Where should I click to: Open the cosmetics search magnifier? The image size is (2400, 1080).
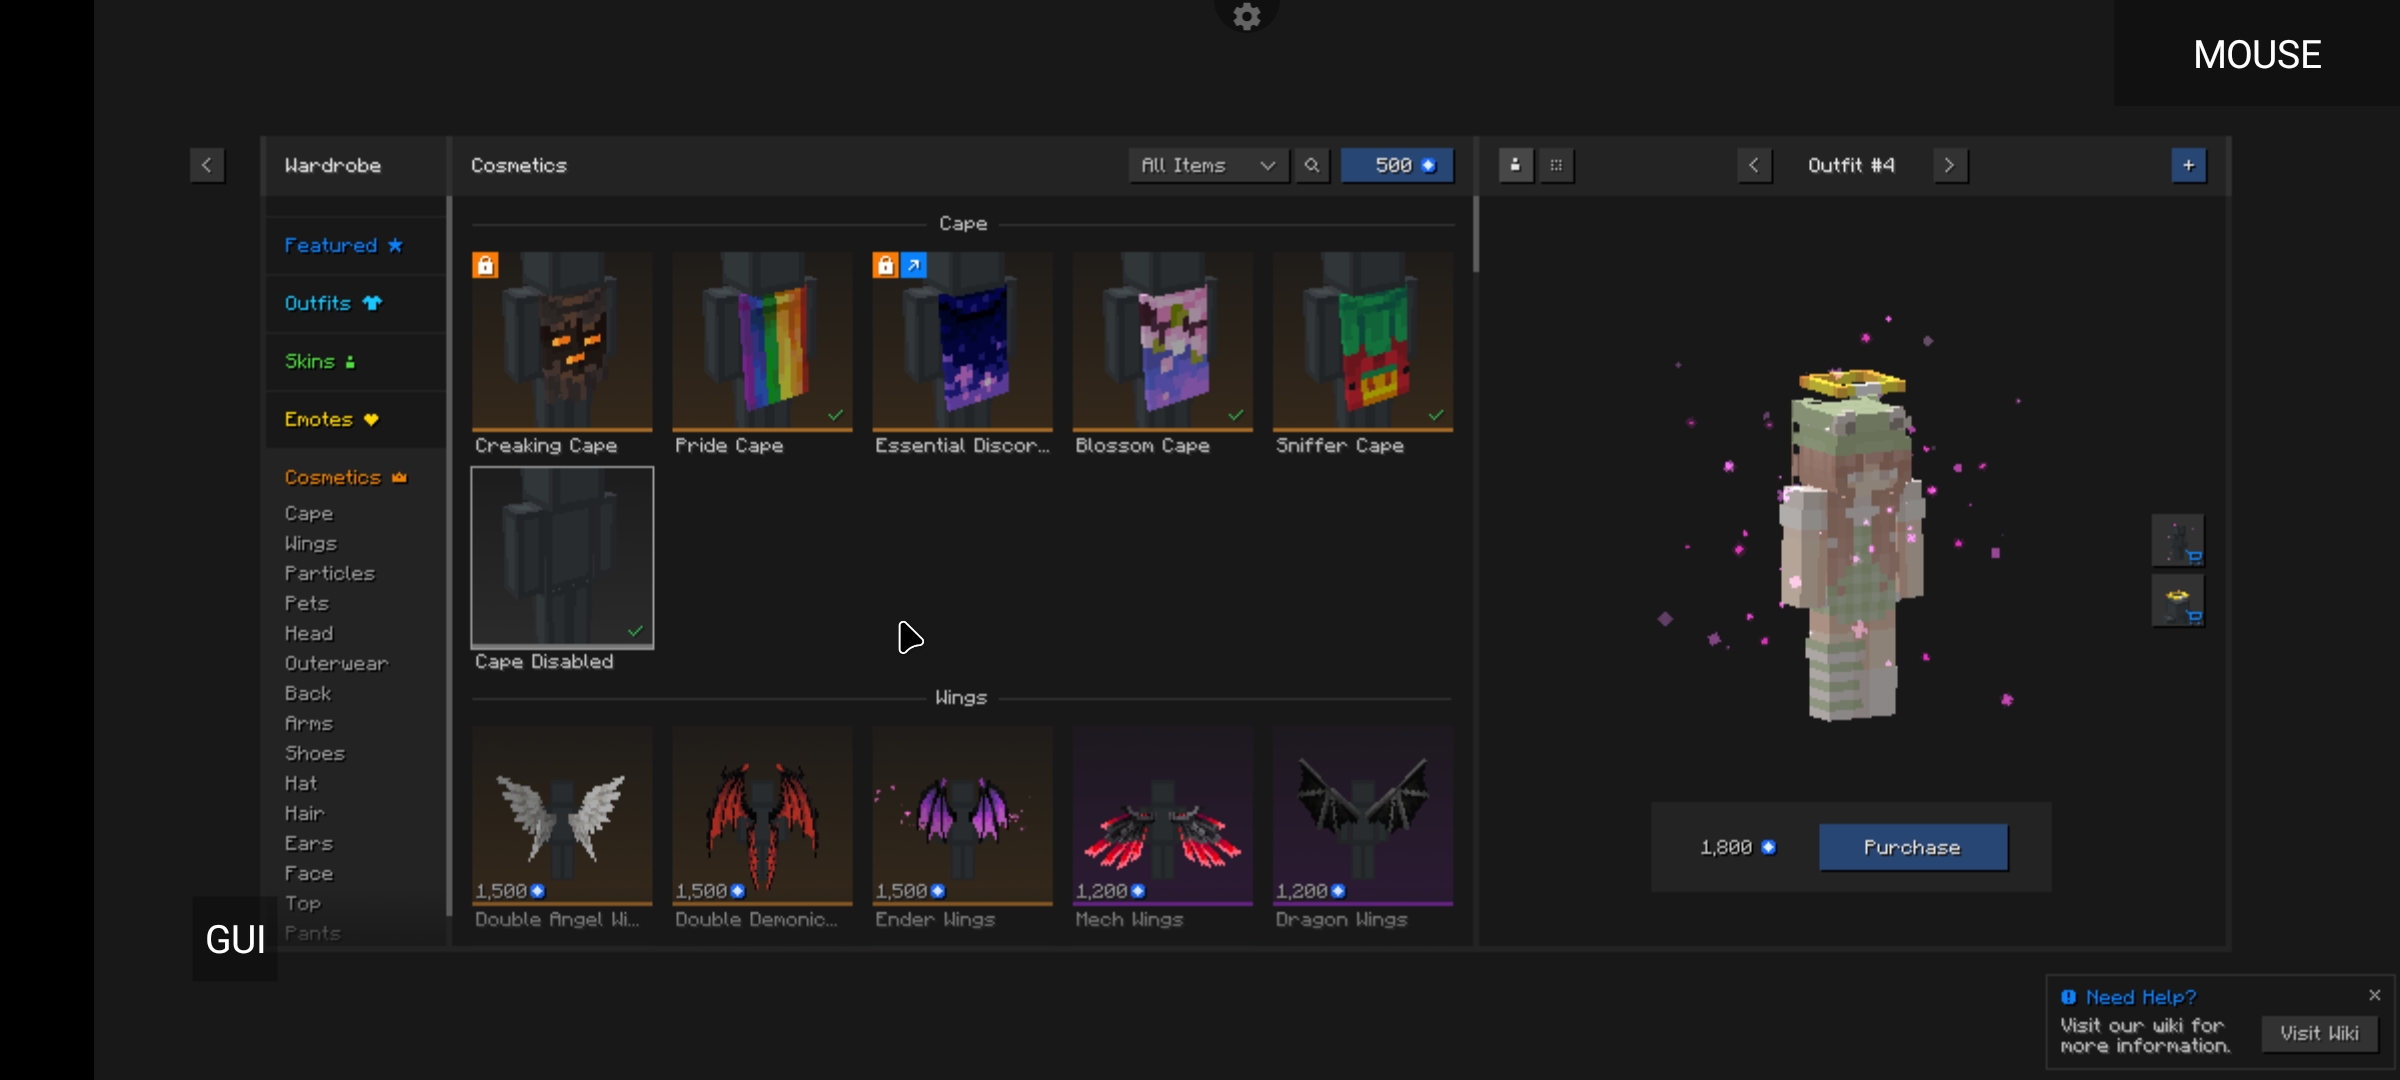click(1312, 165)
